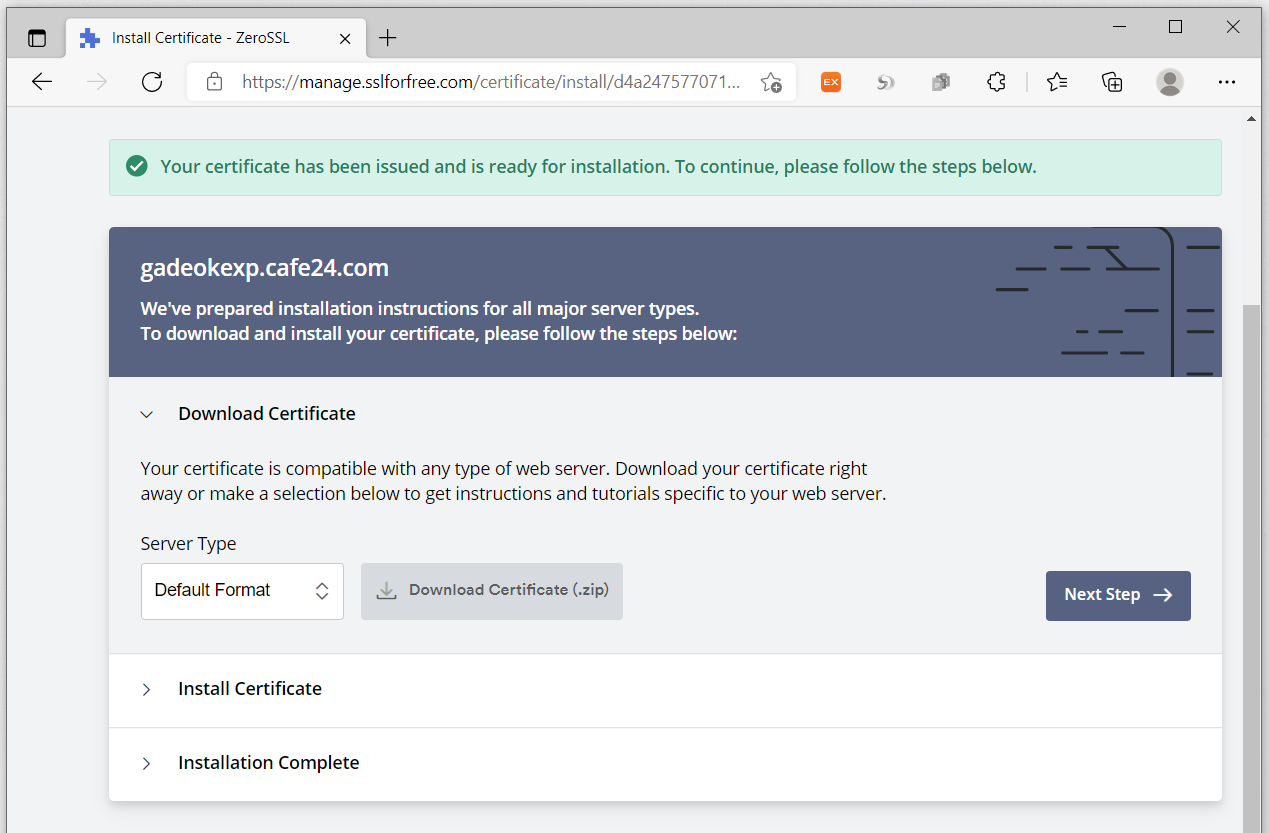Close the Install Certificate - ZeroSSL tab
The height and width of the screenshot is (833, 1269).
click(345, 39)
